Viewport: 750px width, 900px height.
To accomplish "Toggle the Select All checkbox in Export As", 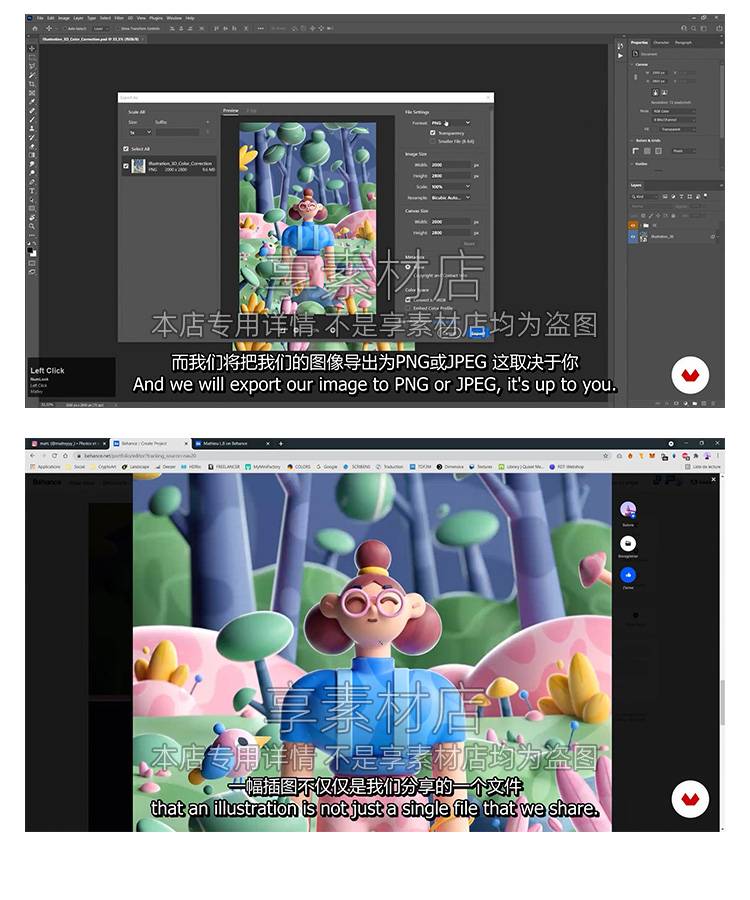I will pos(126,149).
